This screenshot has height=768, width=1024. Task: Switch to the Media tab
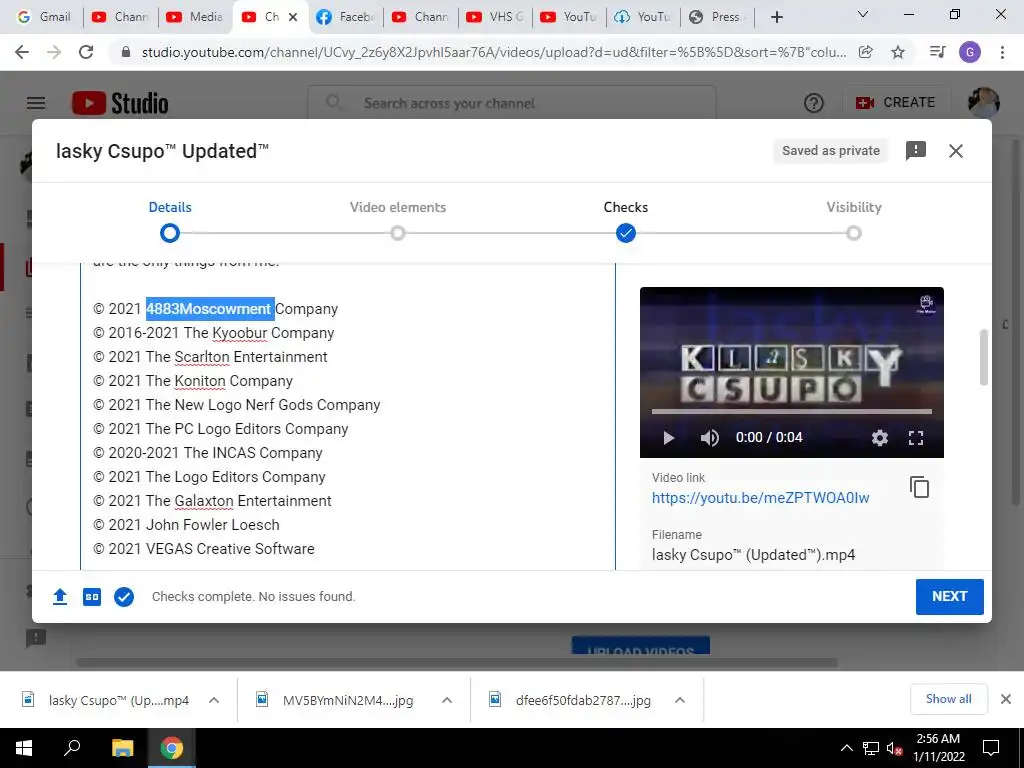point(195,17)
